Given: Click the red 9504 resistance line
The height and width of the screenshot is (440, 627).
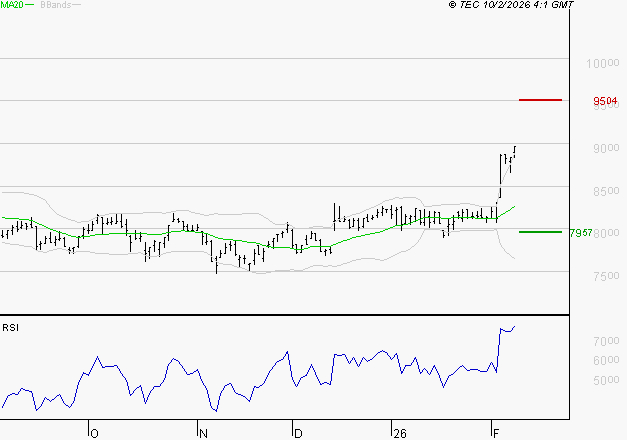Looking at the screenshot, I should [540, 100].
